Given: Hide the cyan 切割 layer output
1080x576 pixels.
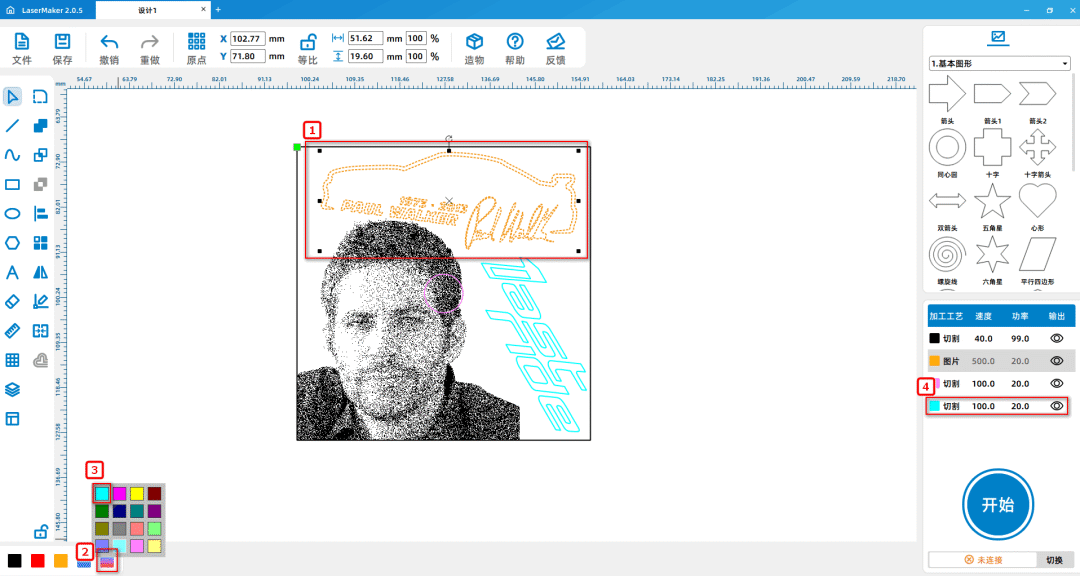Looking at the screenshot, I should click(1056, 406).
